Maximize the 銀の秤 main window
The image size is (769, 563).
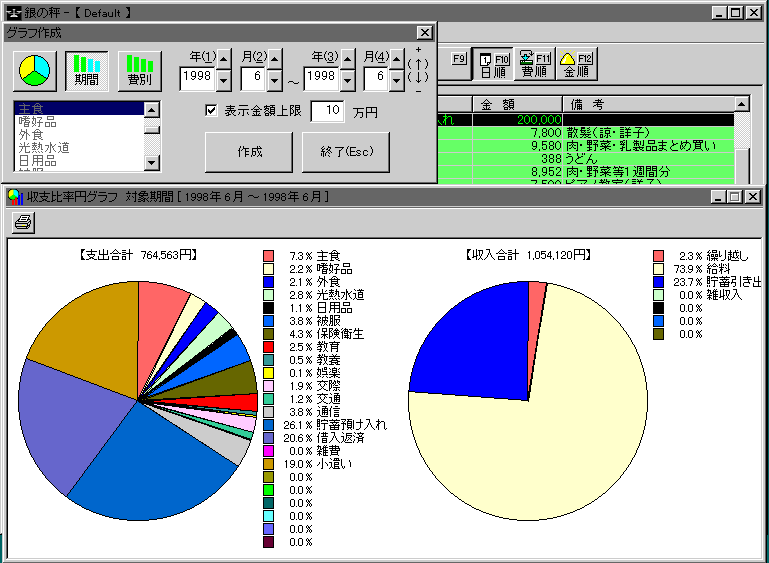(736, 13)
